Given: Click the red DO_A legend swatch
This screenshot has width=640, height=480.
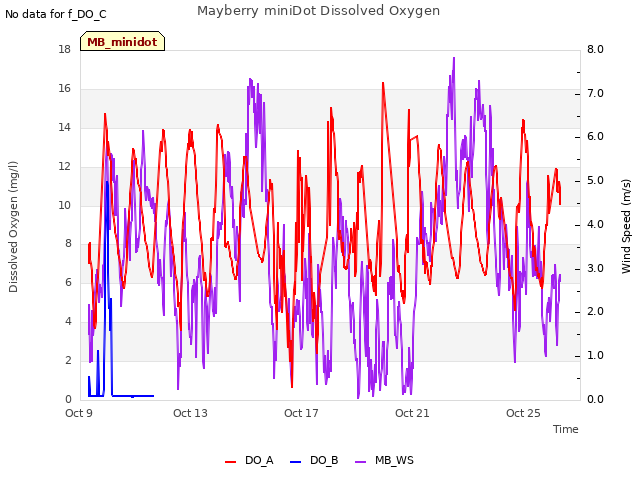Looking at the screenshot, I should (x=231, y=462).
